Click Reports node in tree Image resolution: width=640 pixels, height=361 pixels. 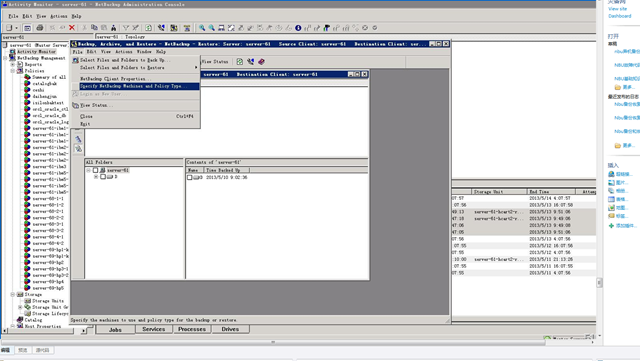click(33, 65)
